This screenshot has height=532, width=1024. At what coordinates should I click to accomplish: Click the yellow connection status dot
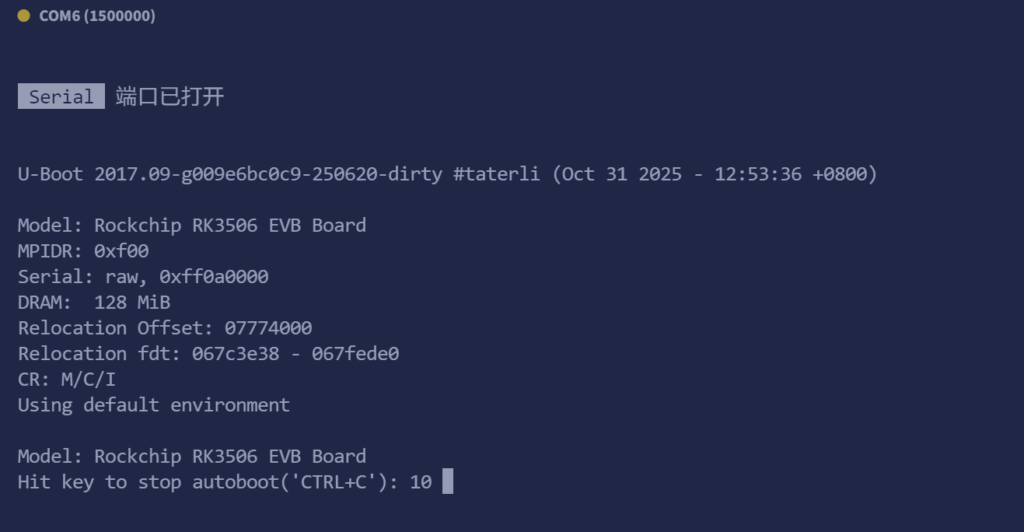(x=24, y=16)
